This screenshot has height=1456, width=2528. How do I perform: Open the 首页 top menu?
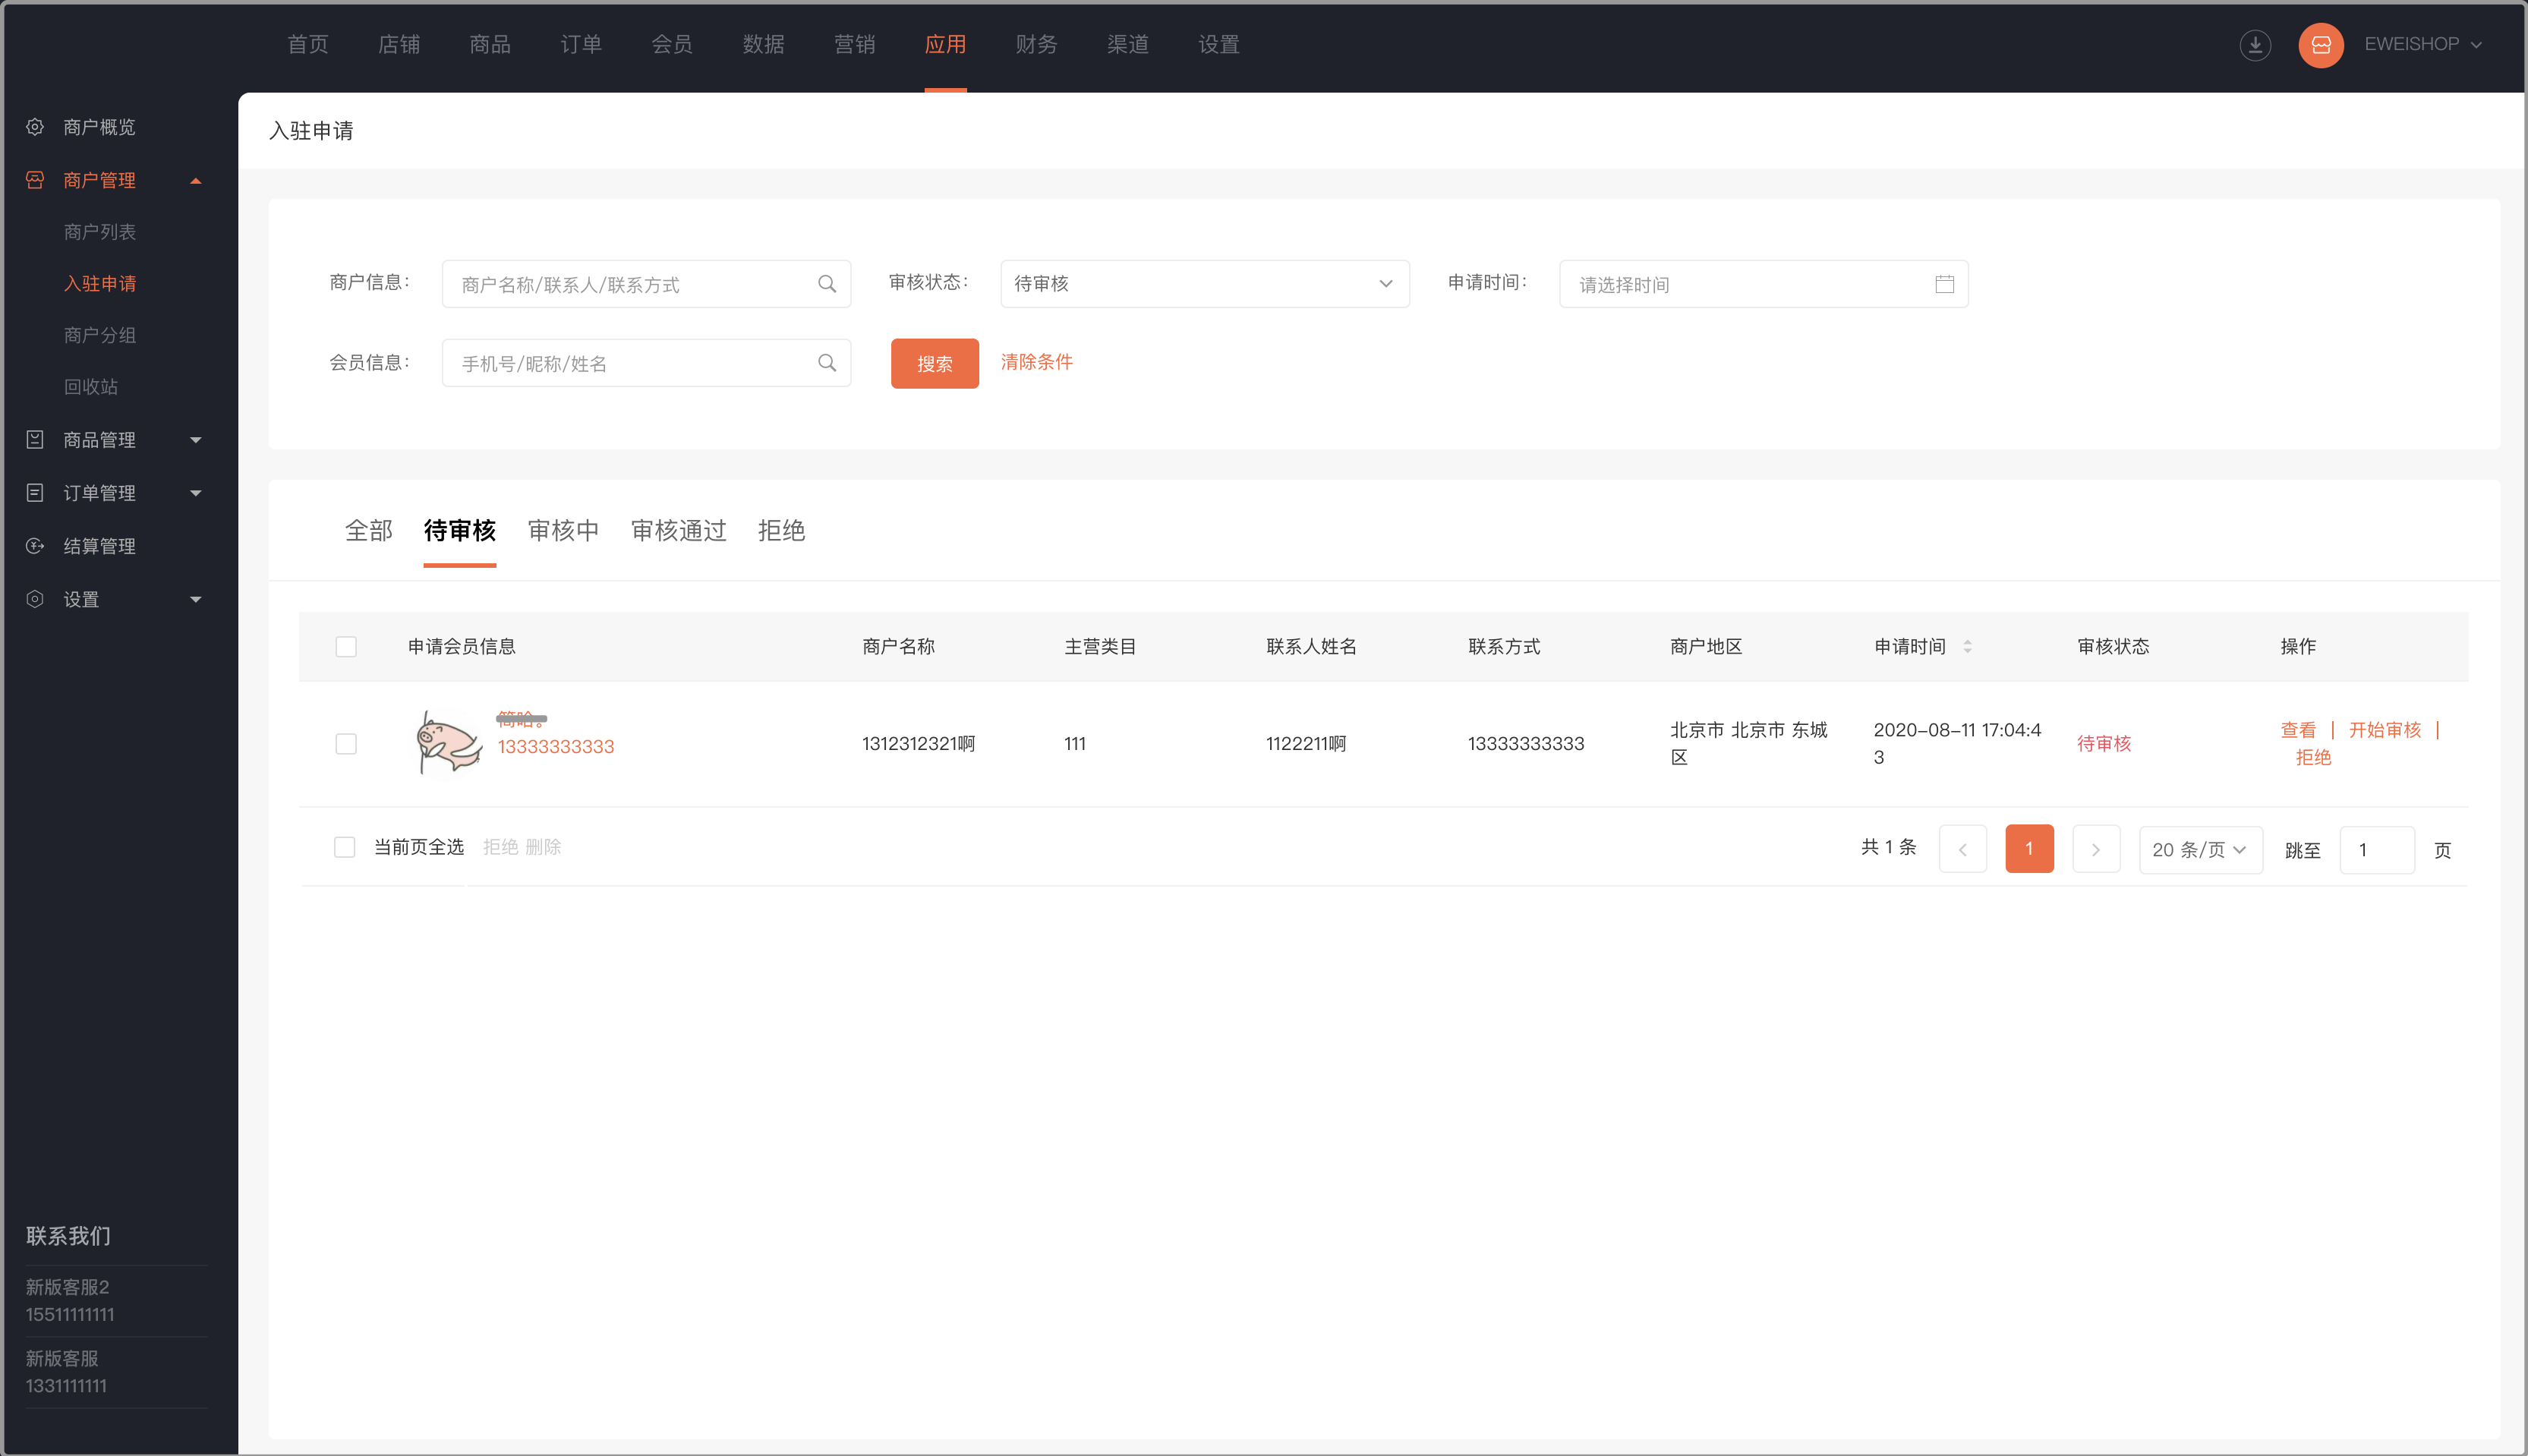click(x=307, y=44)
